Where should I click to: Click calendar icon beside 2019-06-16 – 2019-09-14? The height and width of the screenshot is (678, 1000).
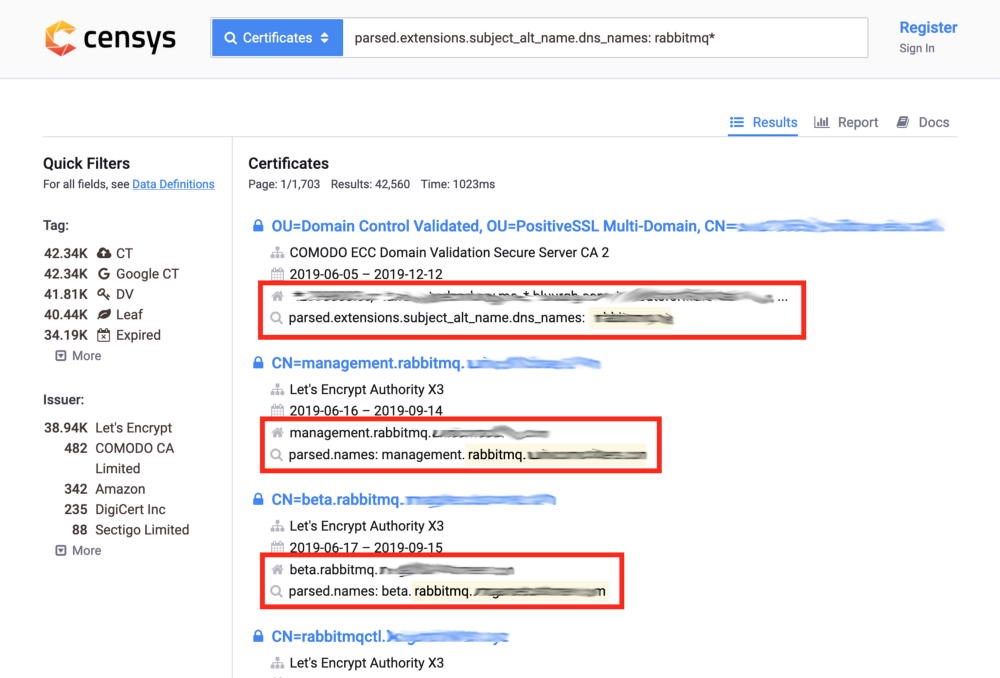(277, 411)
